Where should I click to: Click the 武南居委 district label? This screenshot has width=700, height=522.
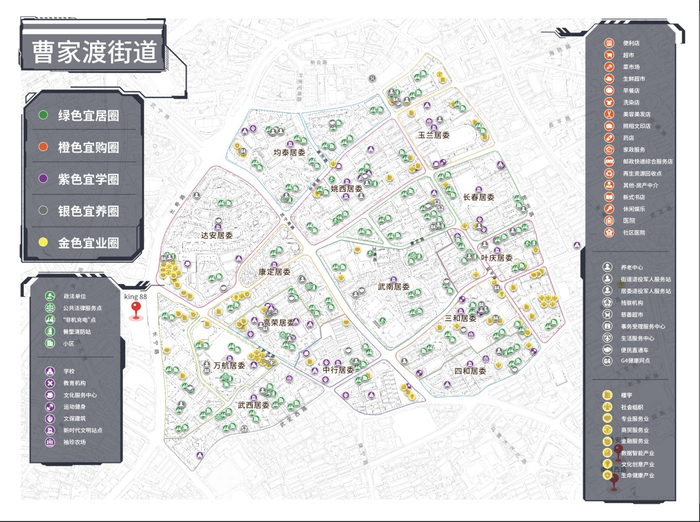[x=393, y=287]
